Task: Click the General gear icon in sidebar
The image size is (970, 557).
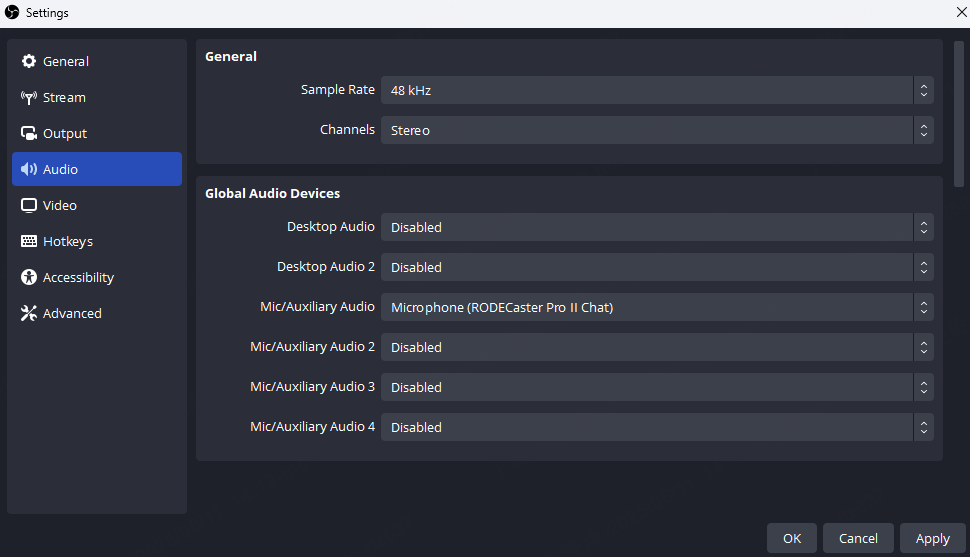Action: 28,62
